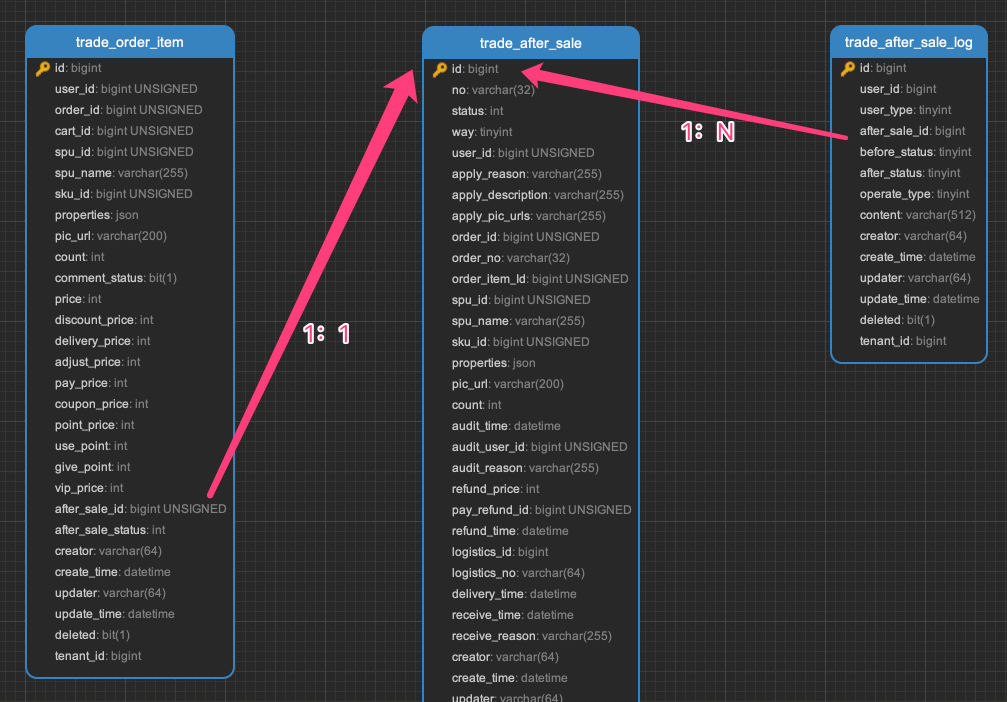This screenshot has height=702, width=1007.
Task: Select the order_item_id field in trade_after_sale
Action: point(540,279)
